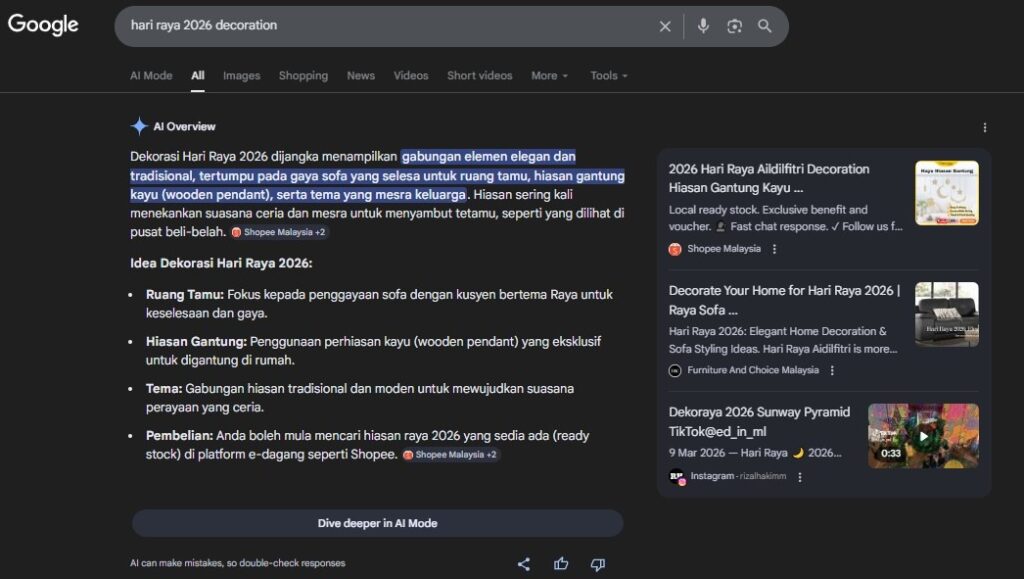Expand the Tools dropdown

(608, 76)
